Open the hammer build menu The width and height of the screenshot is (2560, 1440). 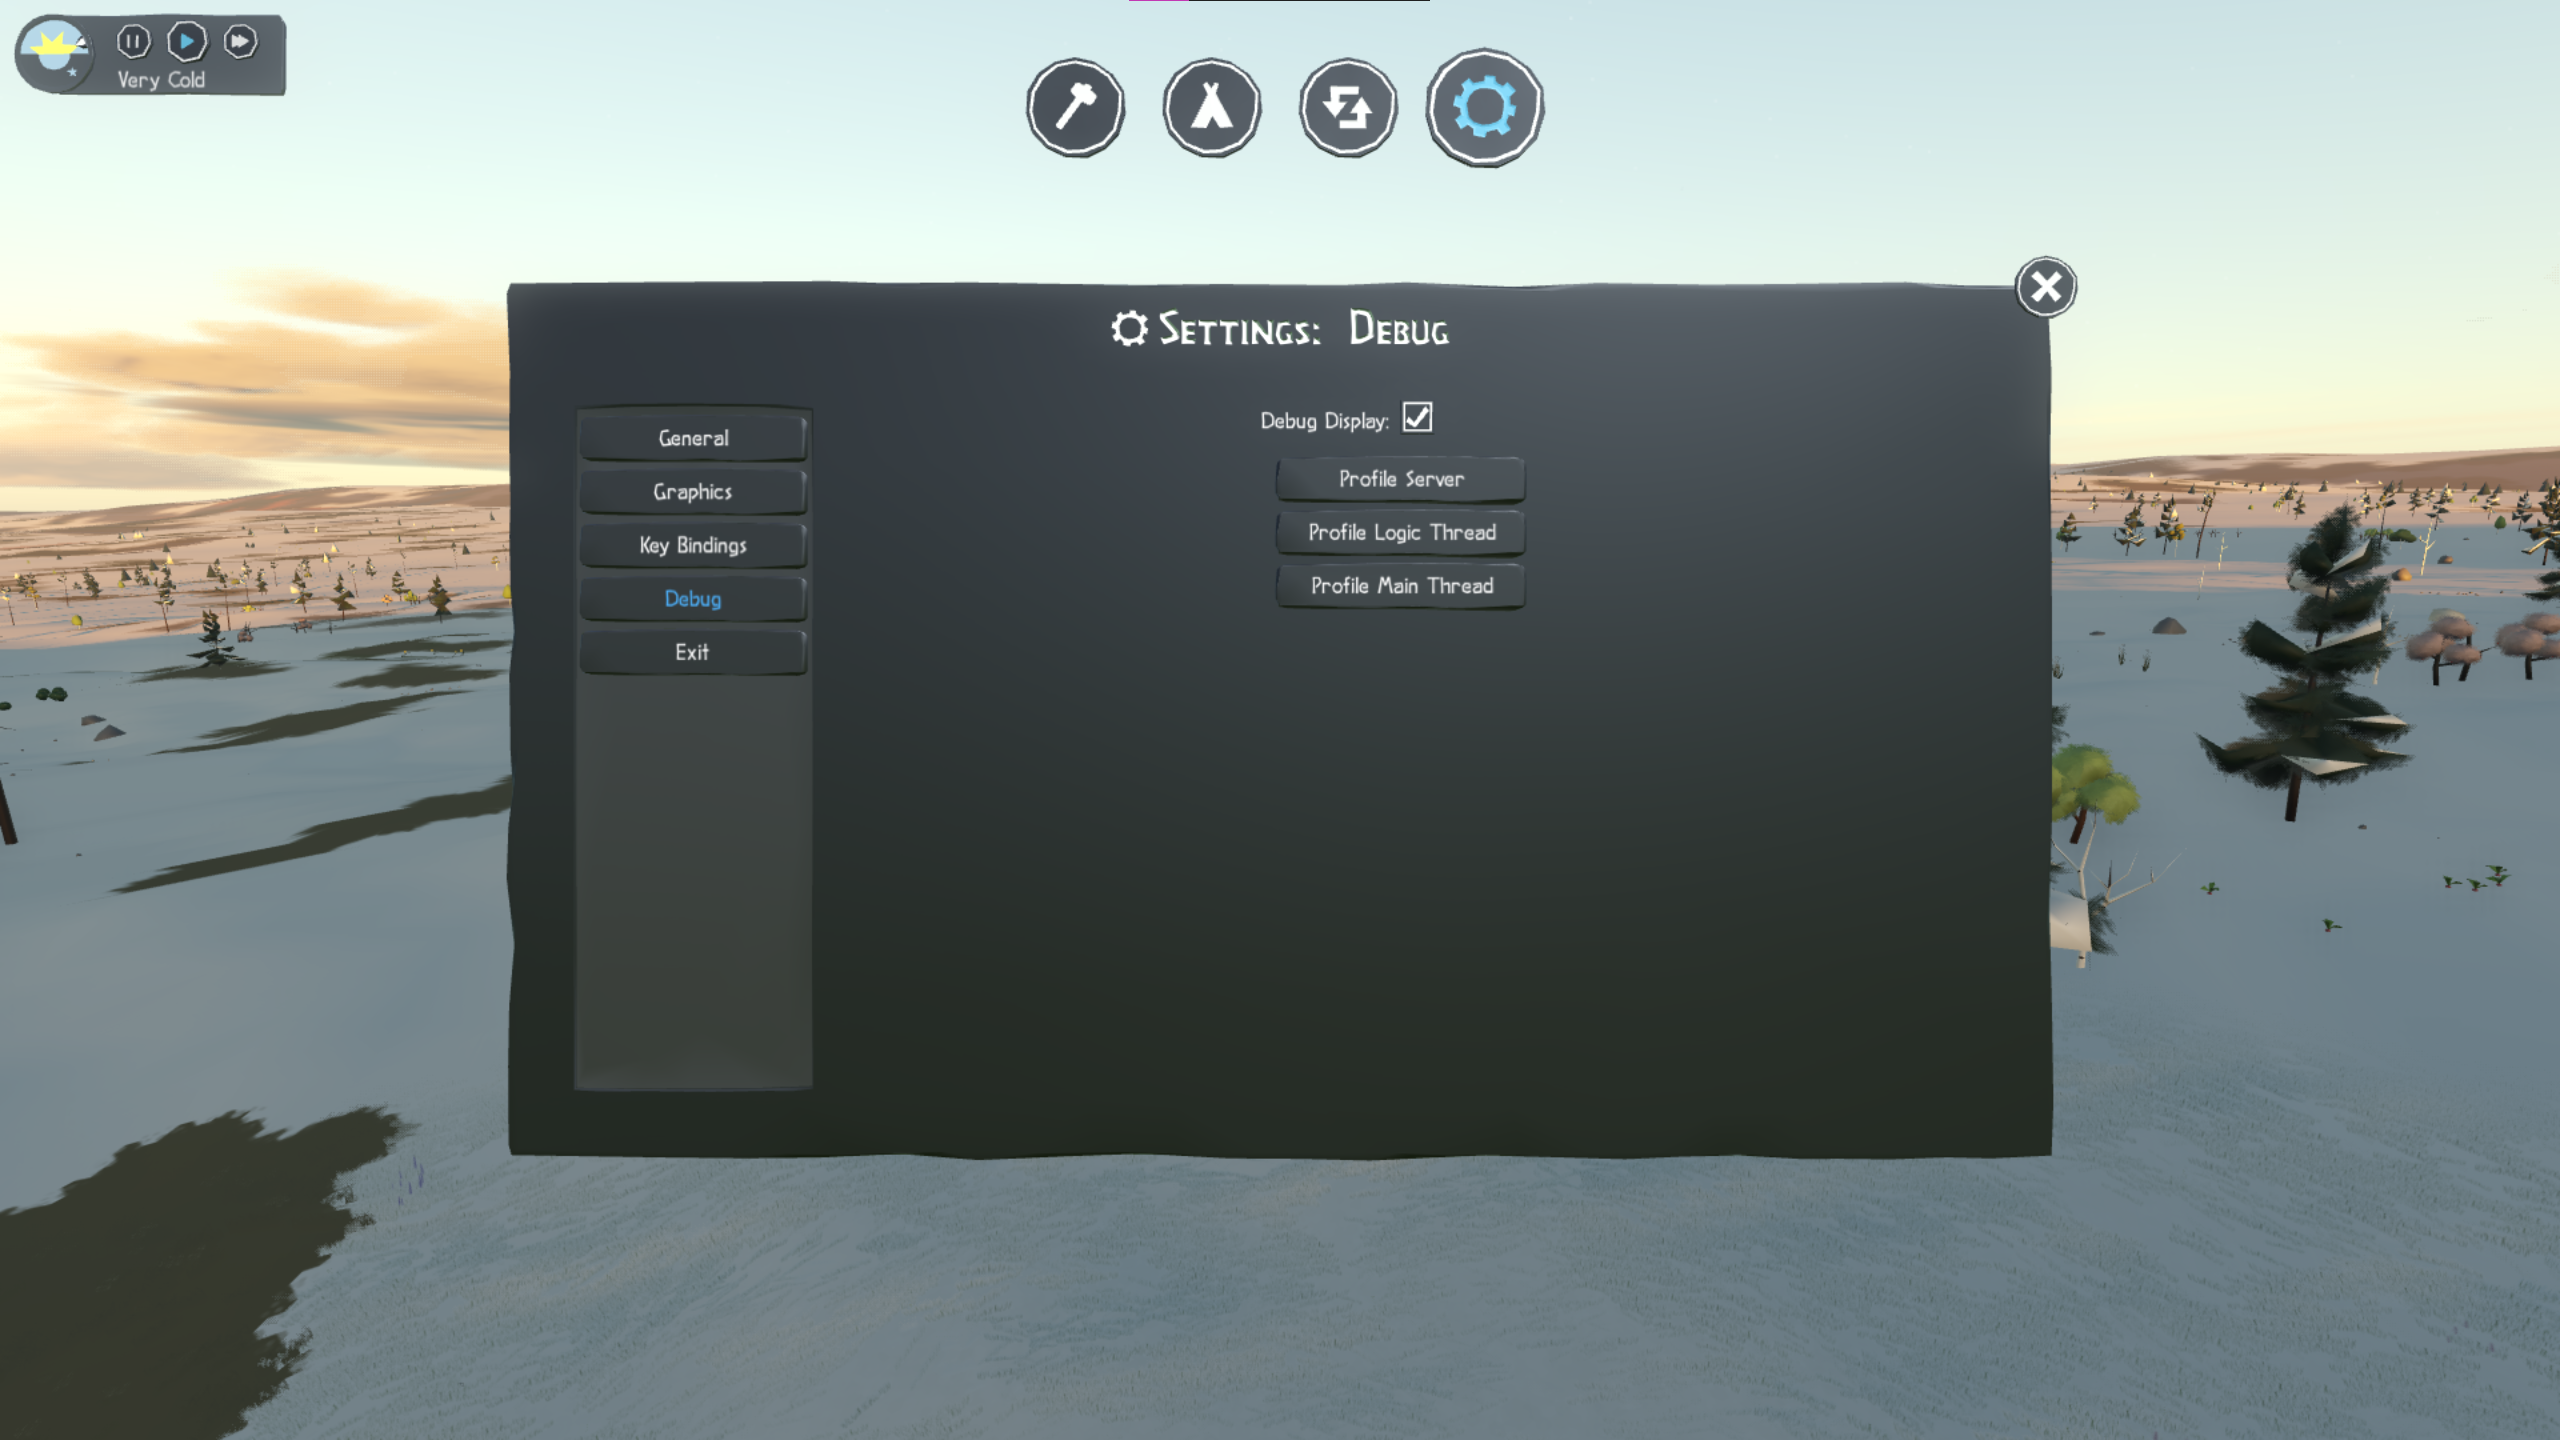[1076, 107]
